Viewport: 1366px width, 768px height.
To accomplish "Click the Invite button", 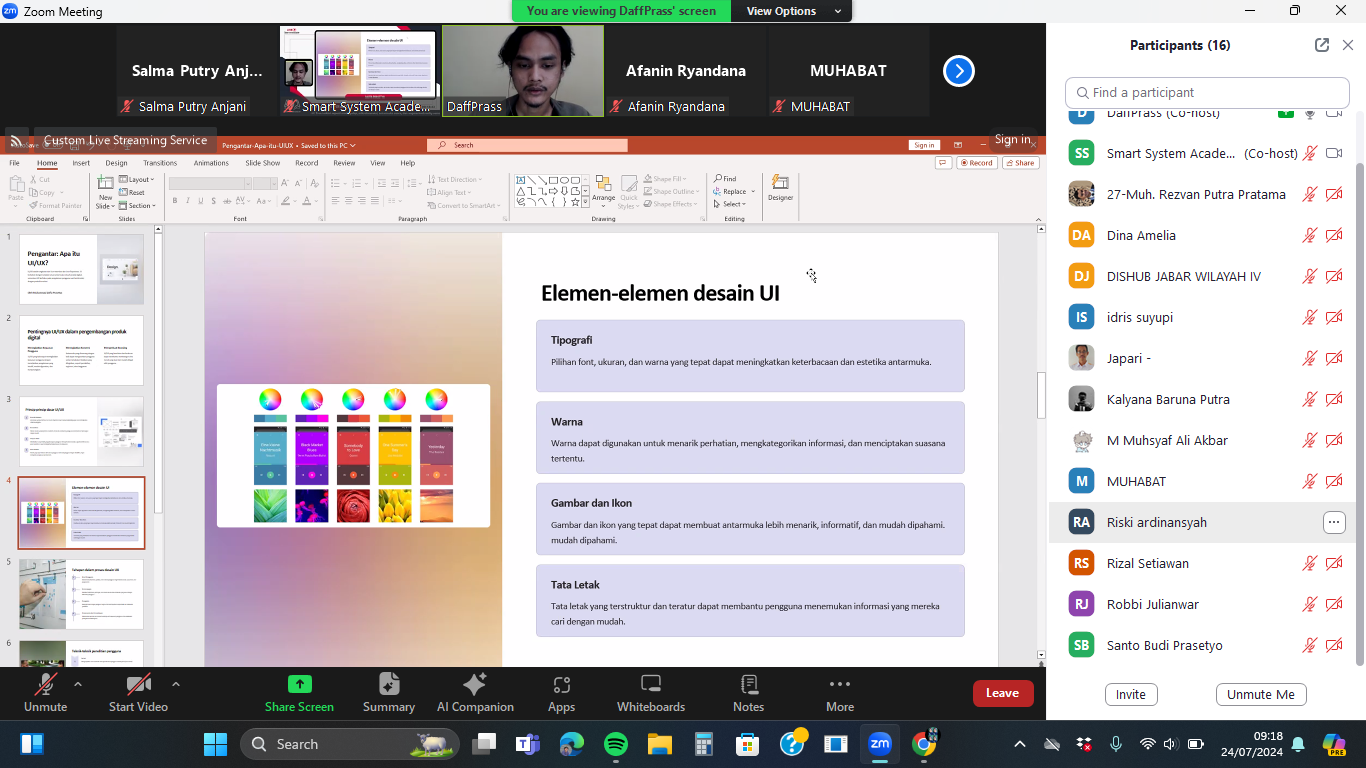I will click(1131, 694).
